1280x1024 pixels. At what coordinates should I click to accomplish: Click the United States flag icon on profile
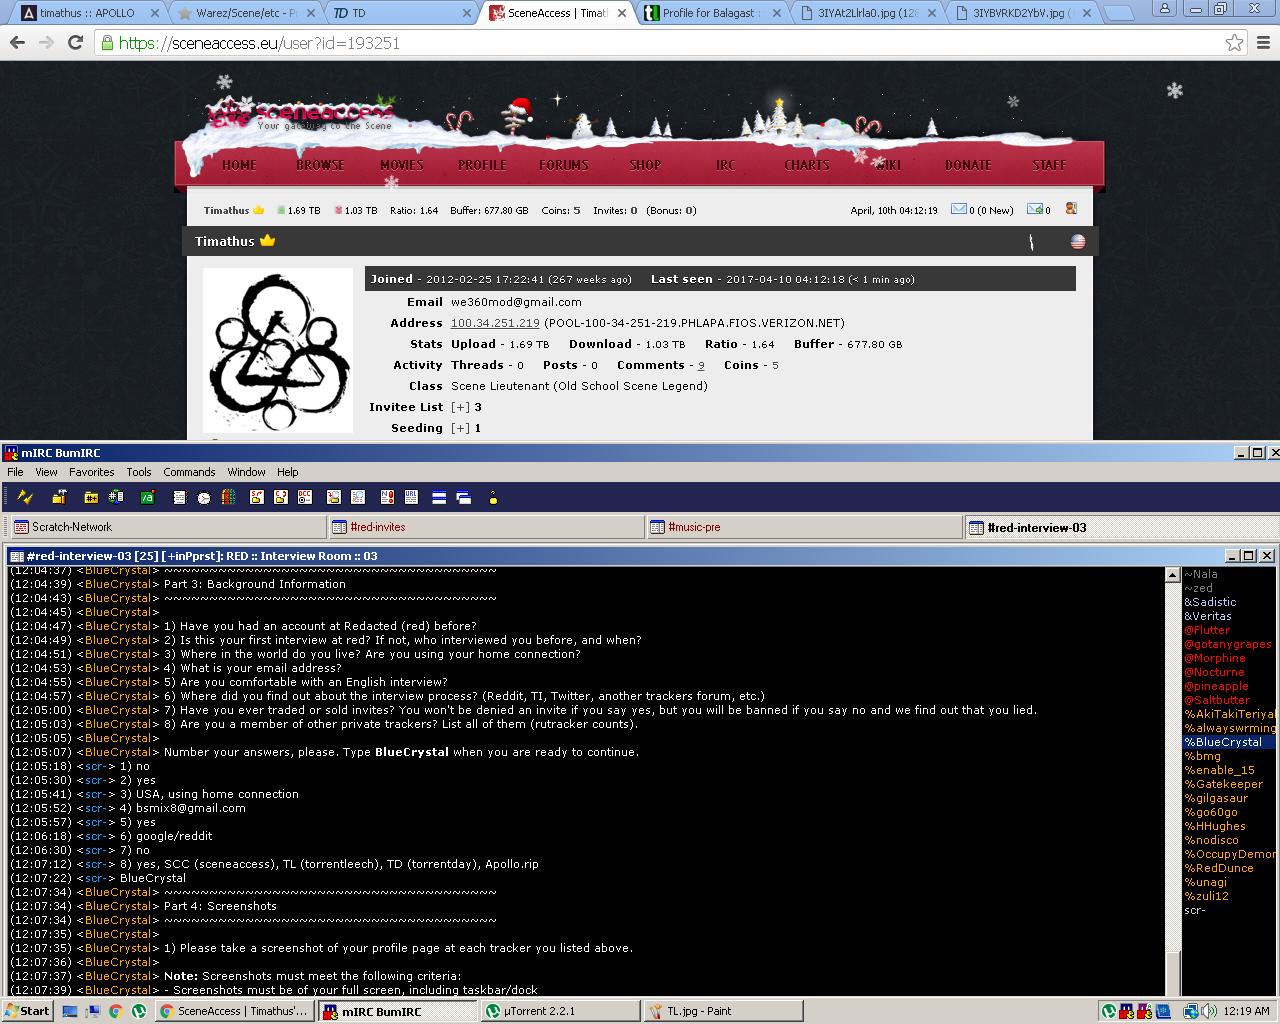click(1078, 241)
